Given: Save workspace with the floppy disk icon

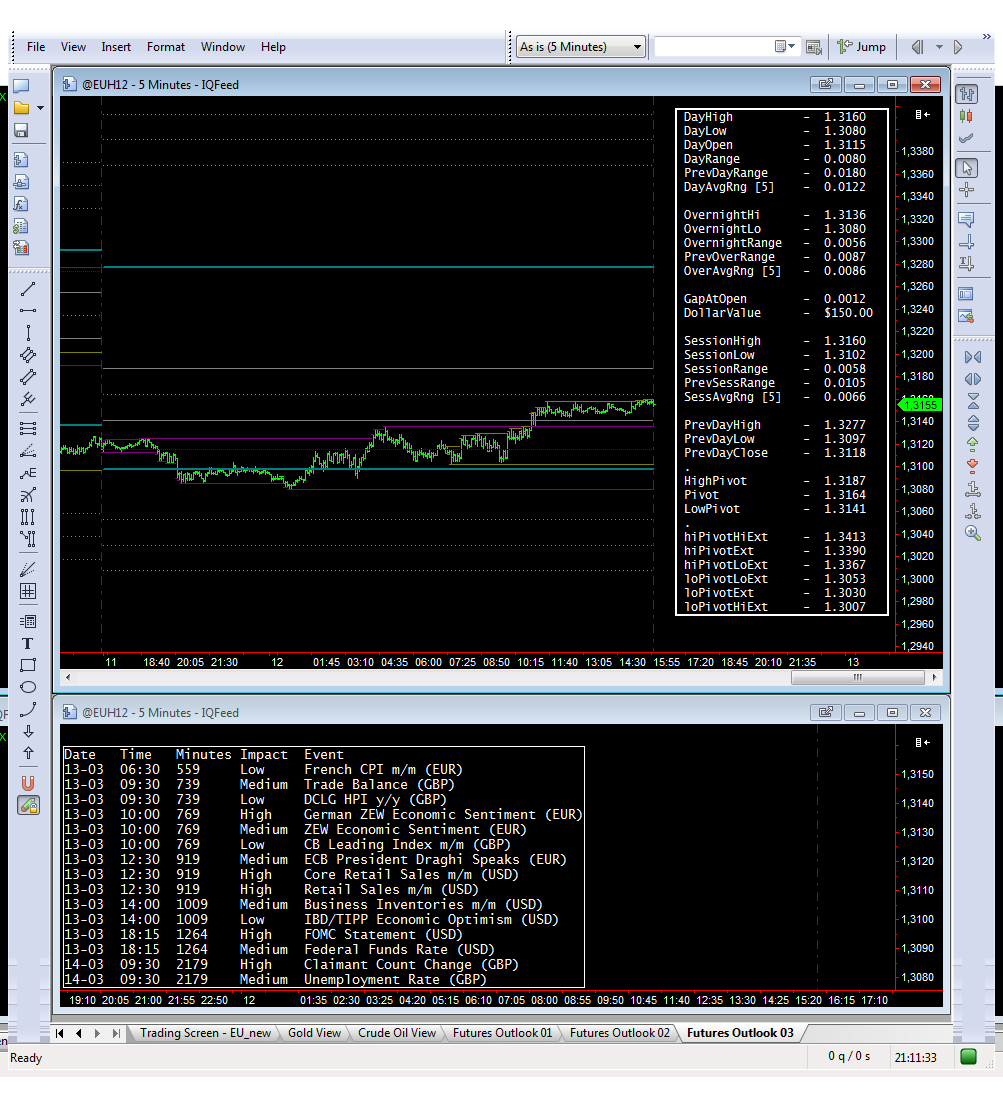Looking at the screenshot, I should [21, 131].
